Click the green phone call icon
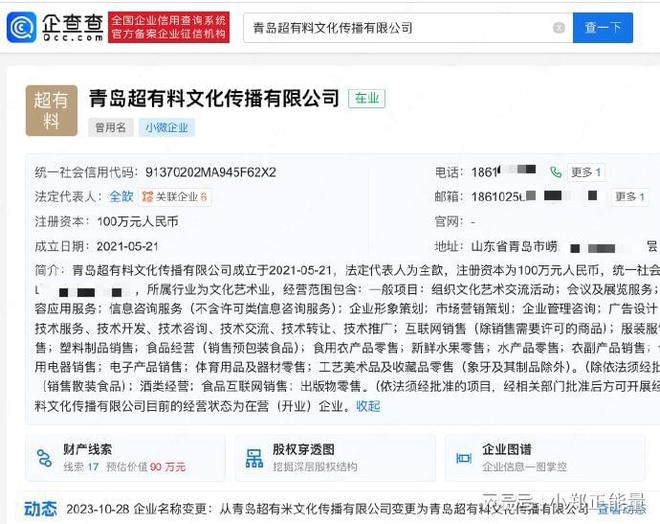 click(x=556, y=172)
